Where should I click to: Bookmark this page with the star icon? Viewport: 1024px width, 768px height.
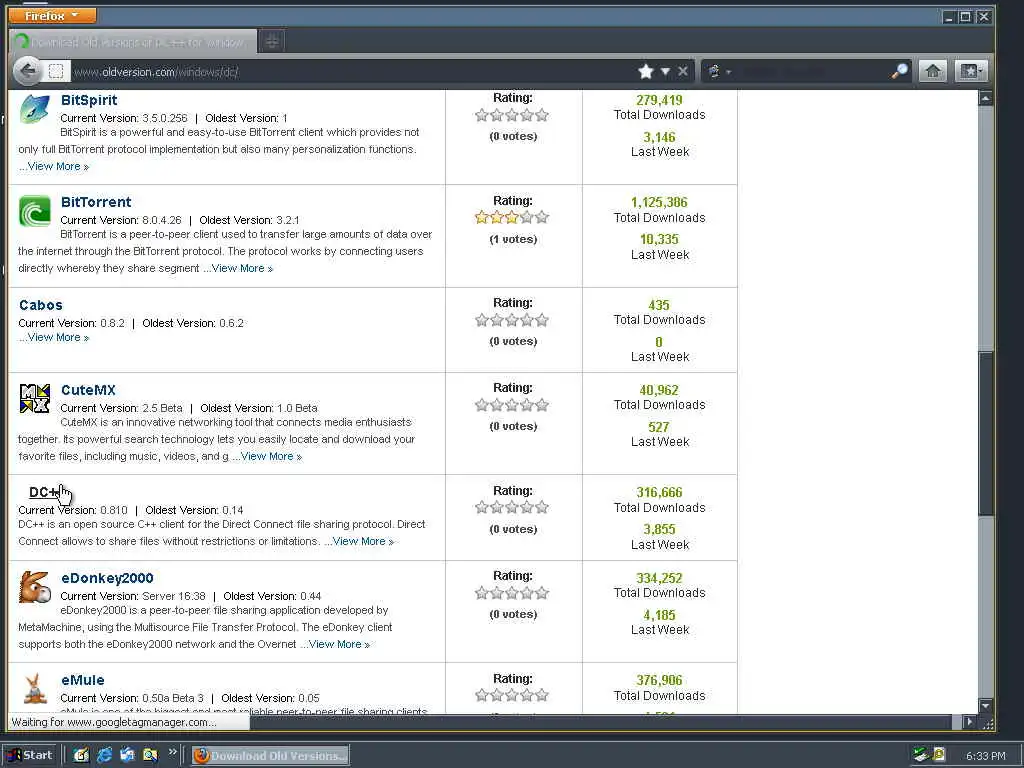[x=646, y=71]
